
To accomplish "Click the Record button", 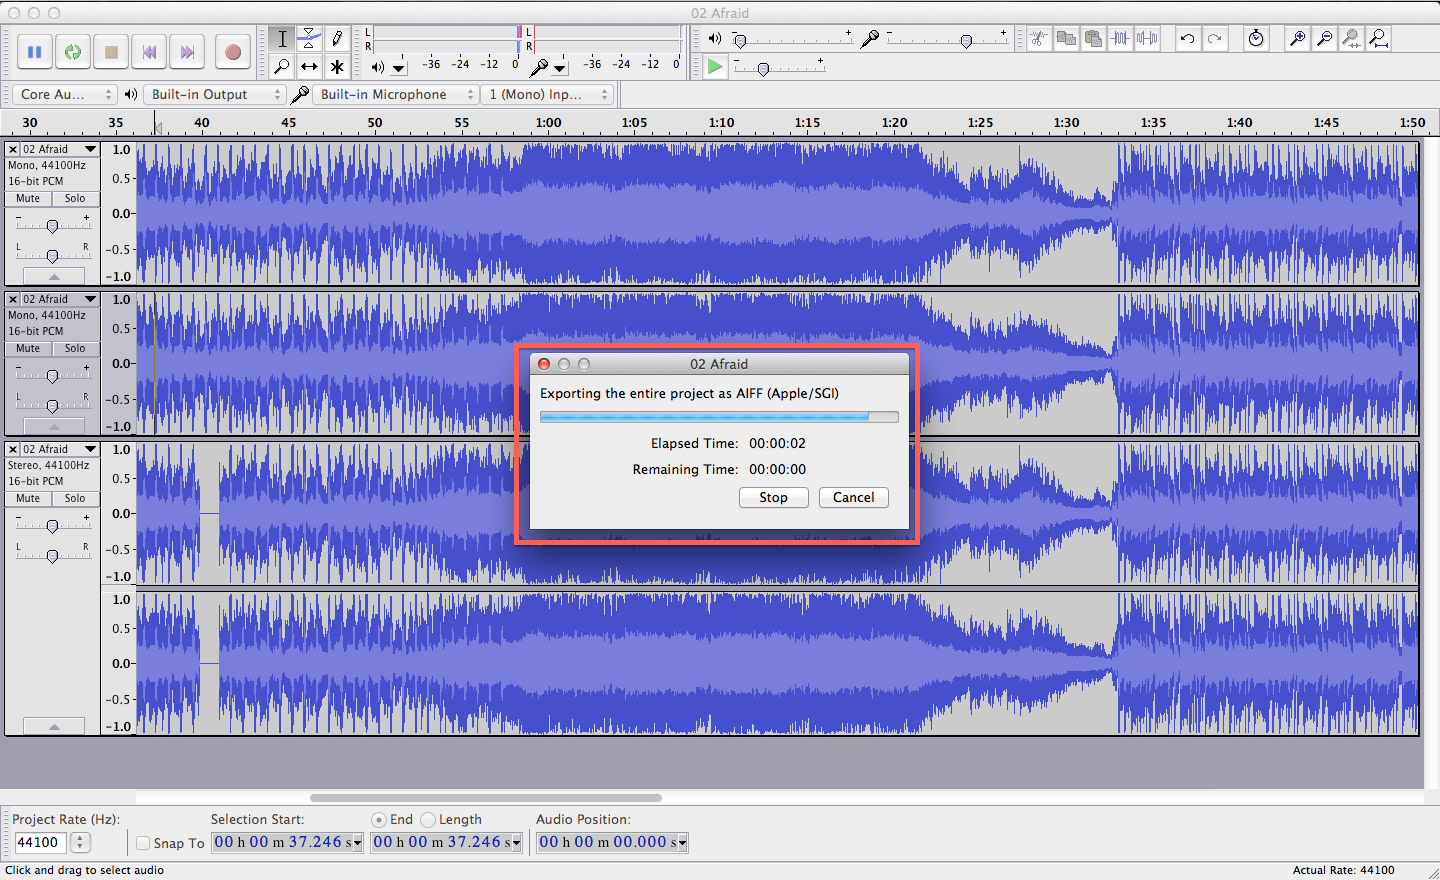I will click(233, 52).
